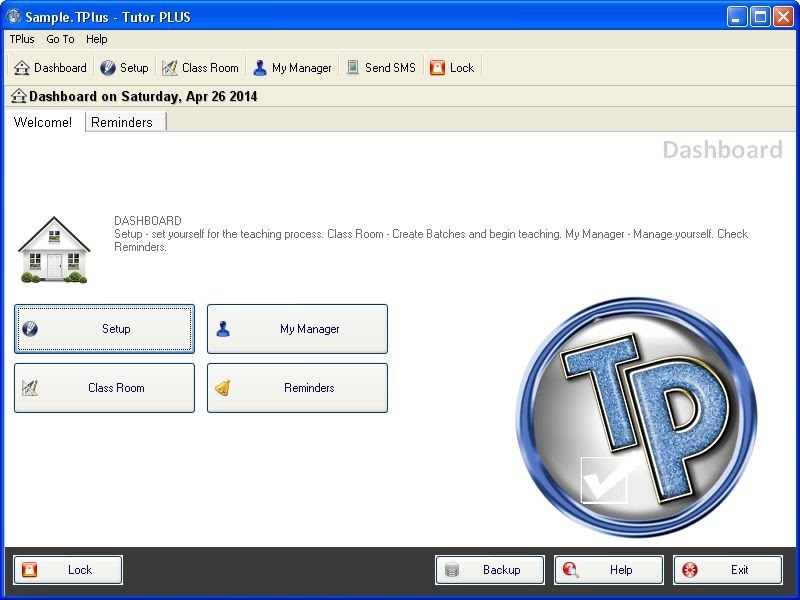
Task: Click the DASHBOARD description text
Action: tap(431, 234)
